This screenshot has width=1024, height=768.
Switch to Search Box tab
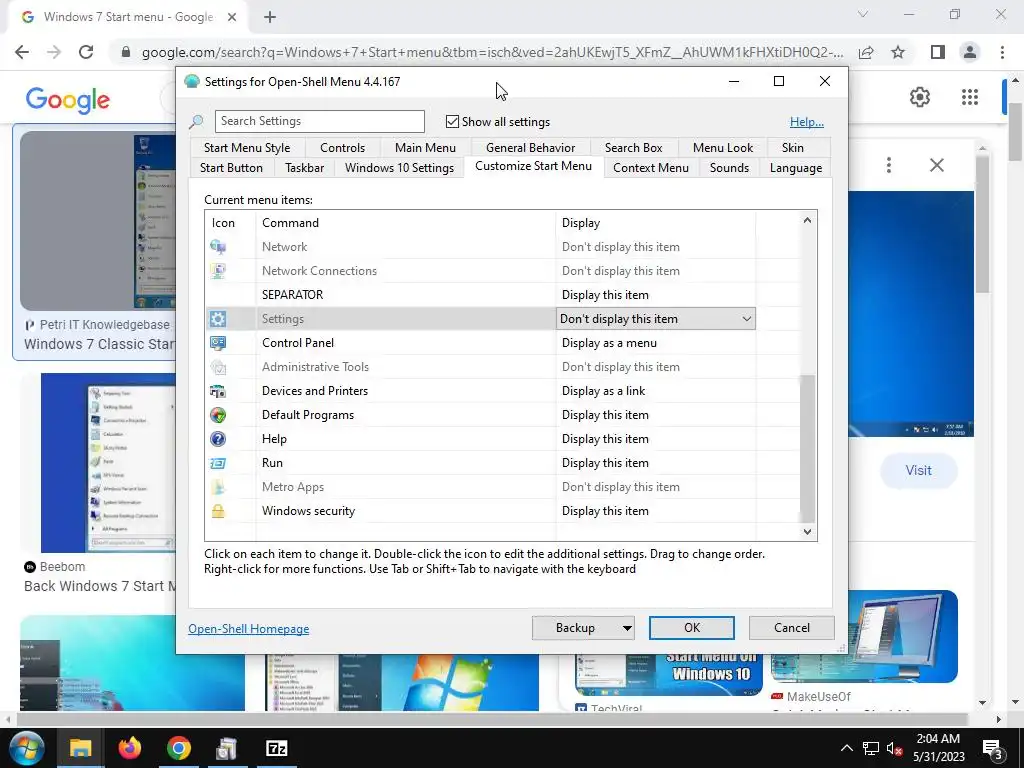pos(633,148)
